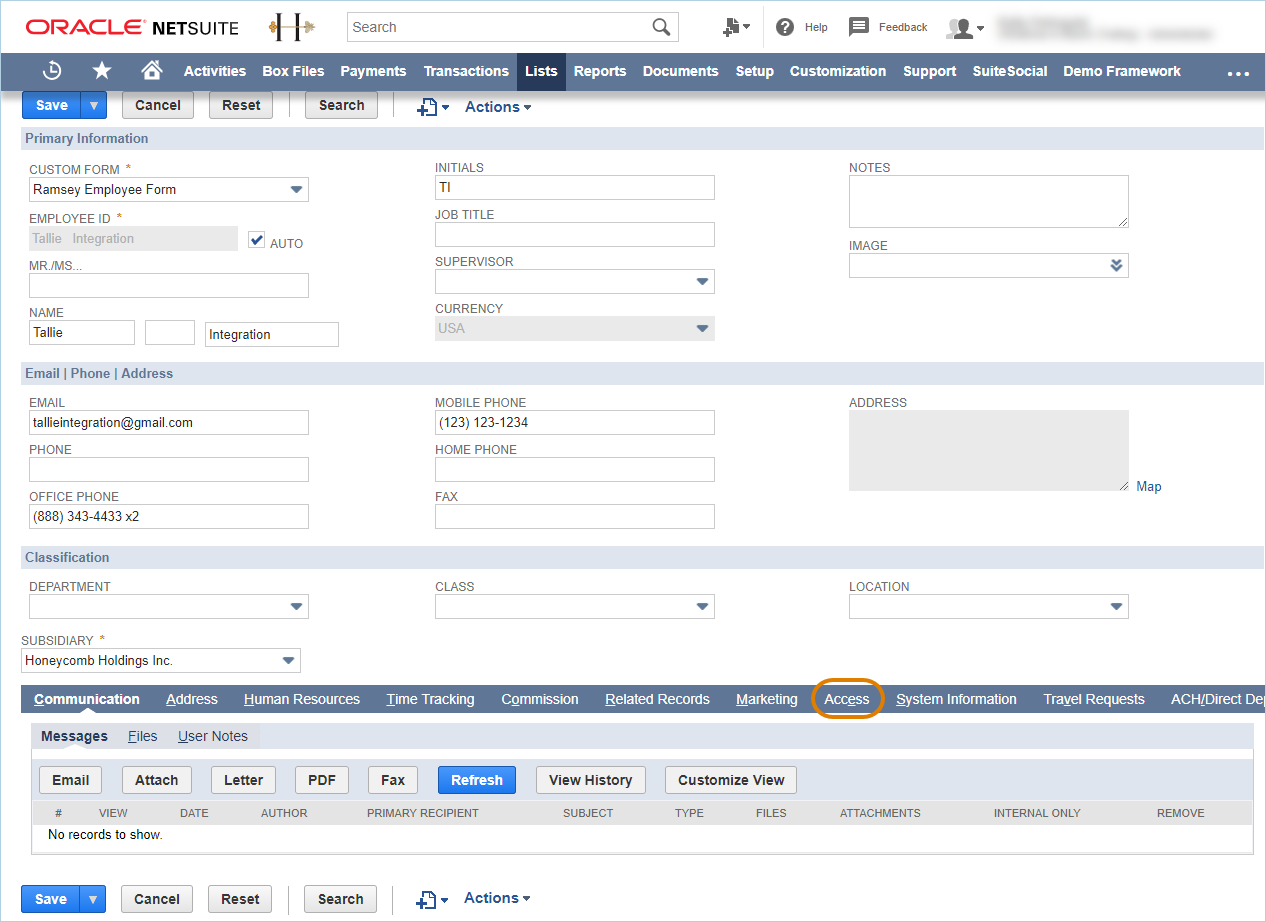Open the Customization menu
1266x922 pixels.
coord(838,71)
